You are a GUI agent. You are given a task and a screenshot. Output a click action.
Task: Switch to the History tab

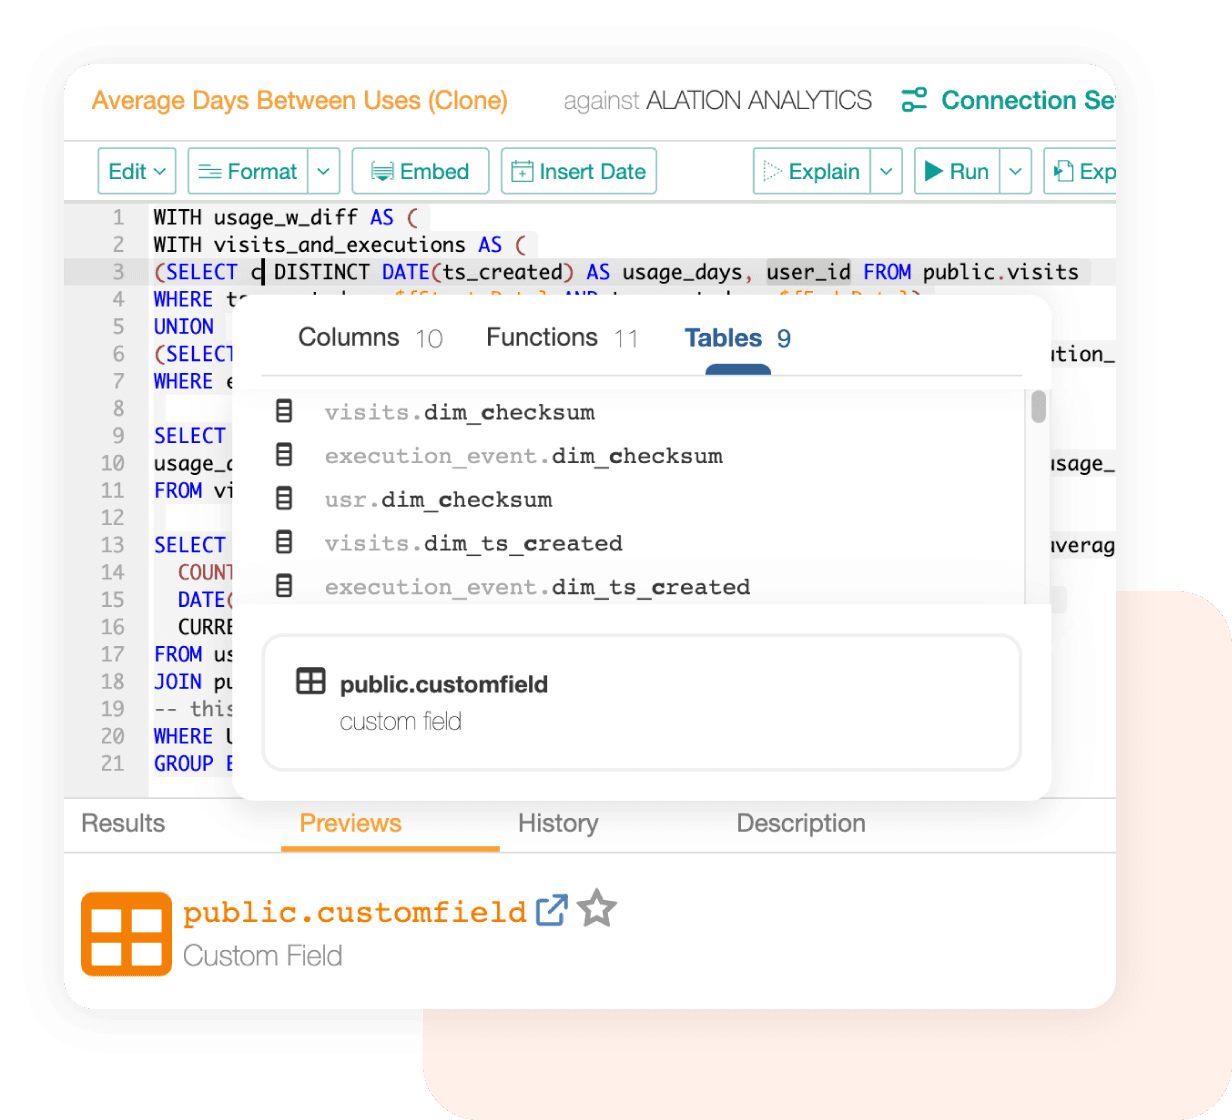[x=557, y=823]
